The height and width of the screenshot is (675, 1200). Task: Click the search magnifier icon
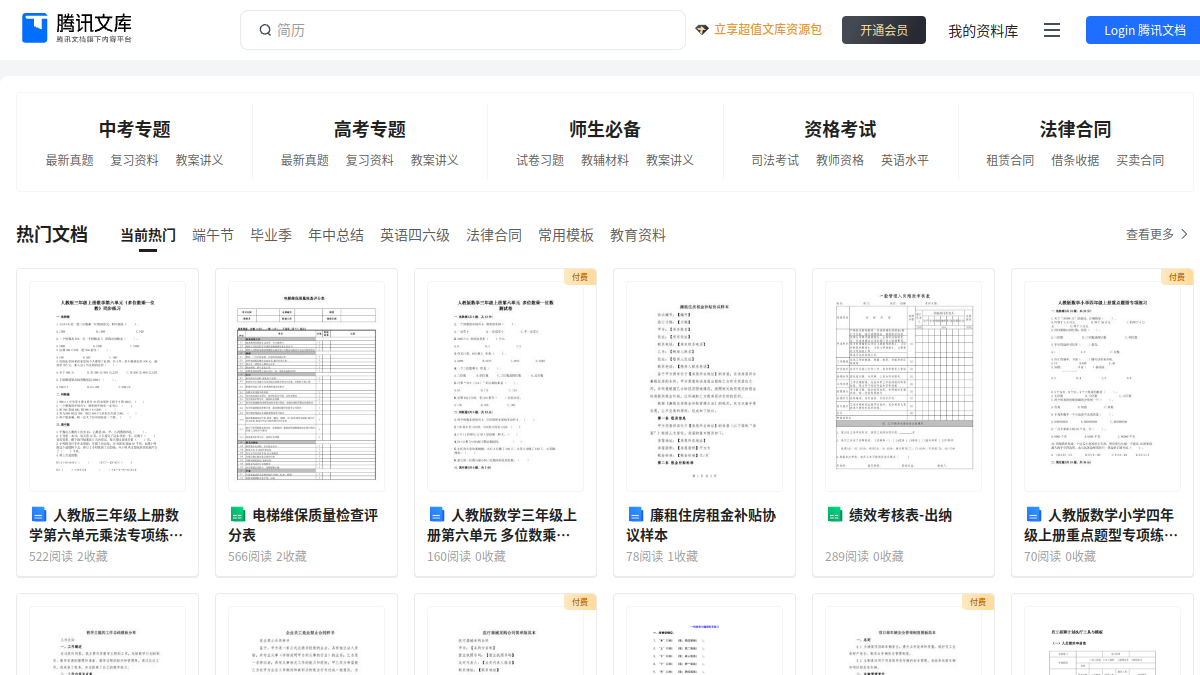(265, 30)
